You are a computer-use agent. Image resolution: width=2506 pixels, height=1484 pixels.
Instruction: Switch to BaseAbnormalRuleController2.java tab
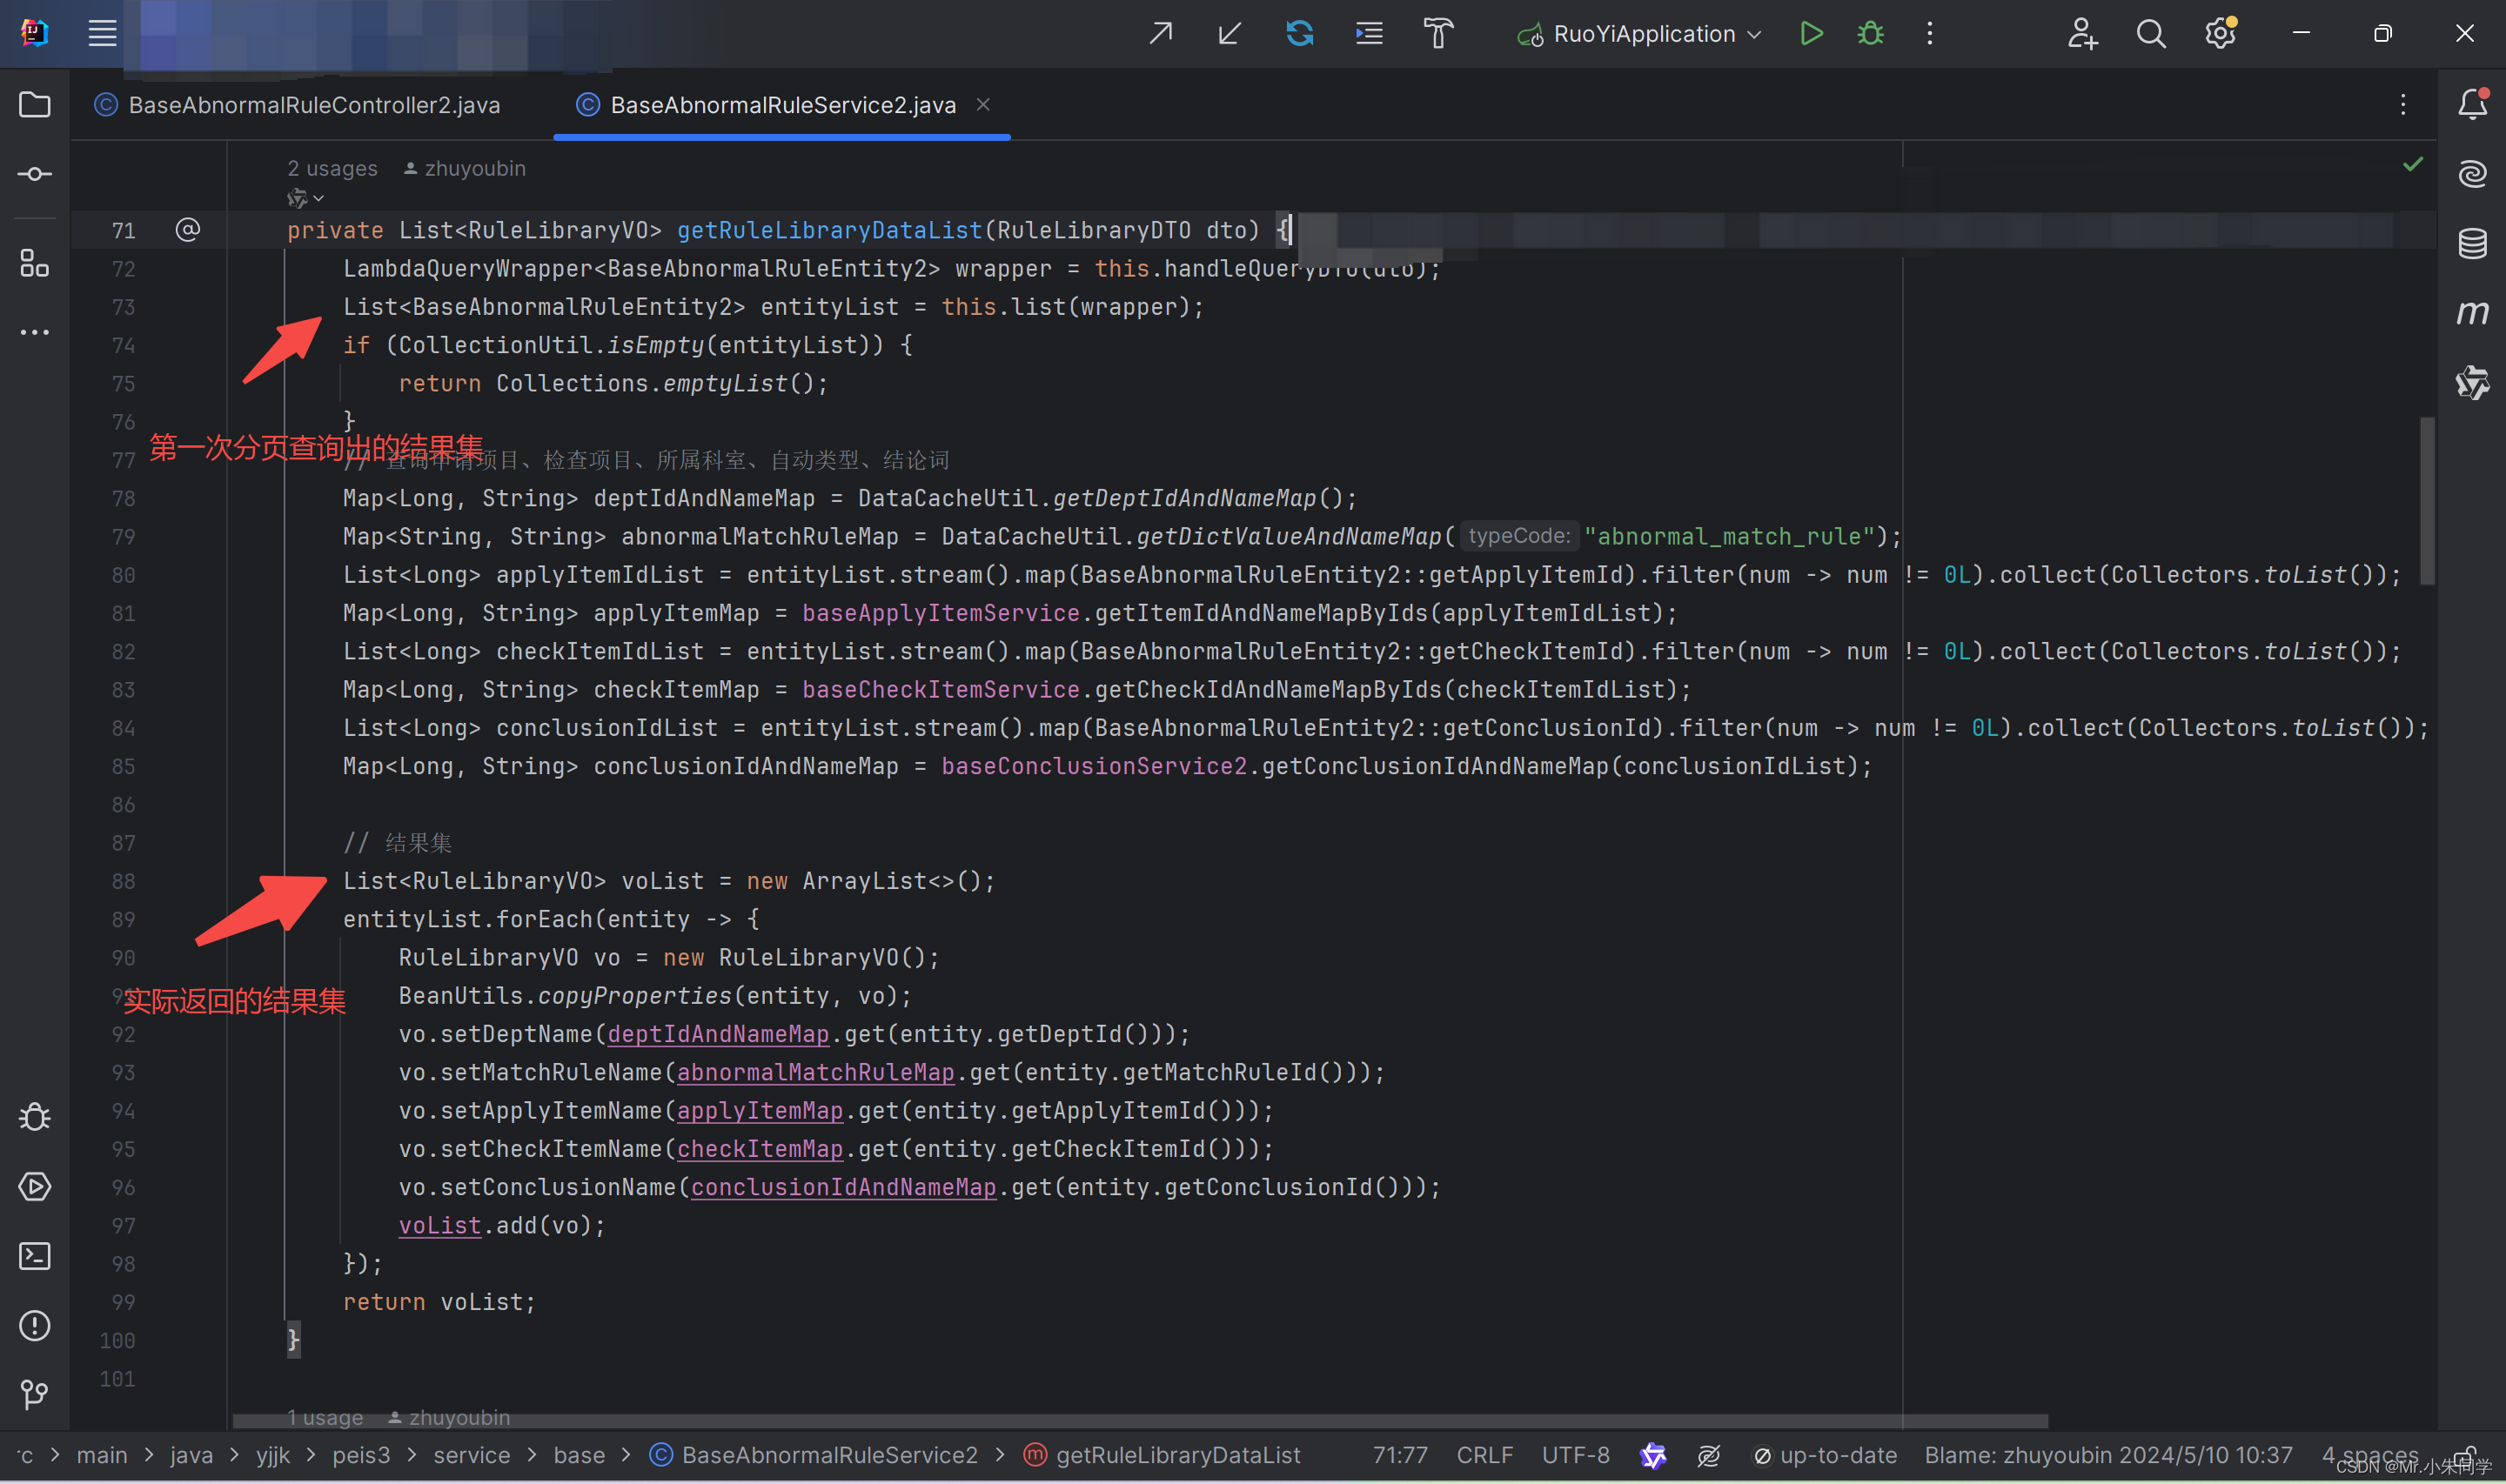click(313, 105)
